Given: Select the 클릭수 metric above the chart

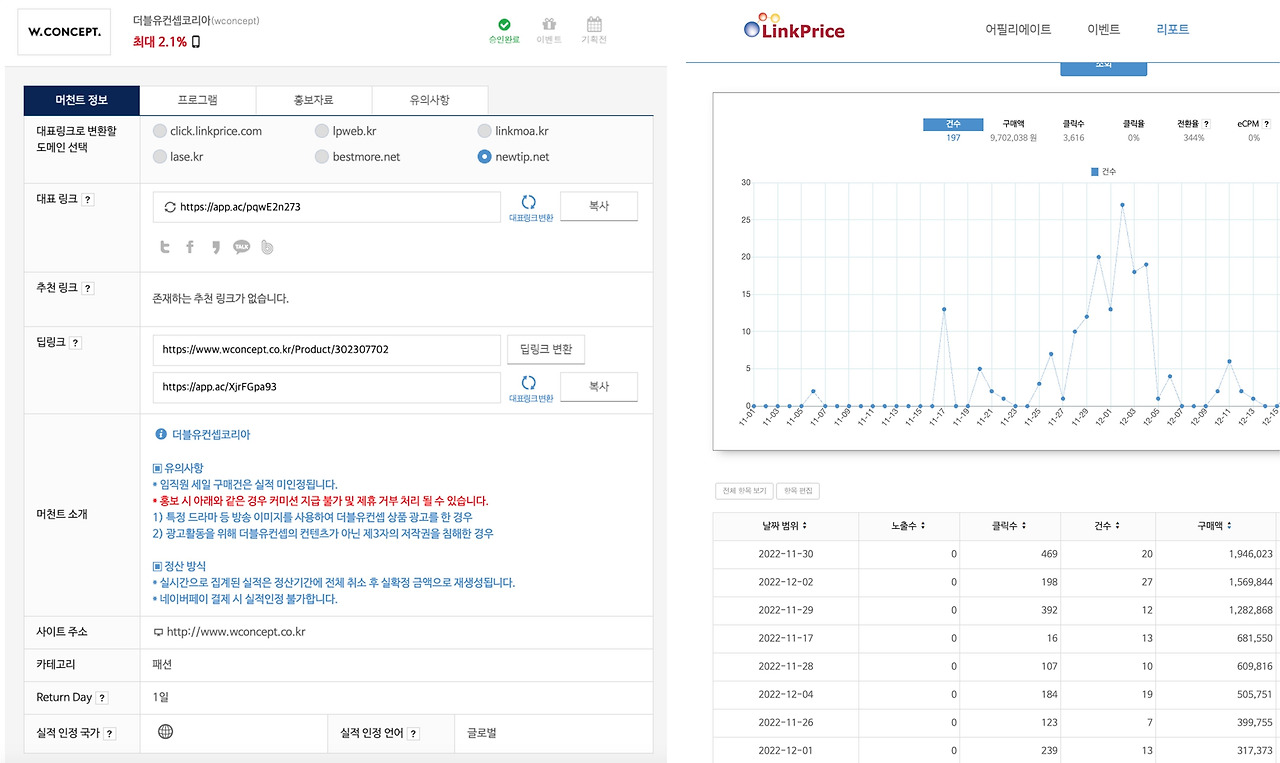Looking at the screenshot, I should point(1075,124).
